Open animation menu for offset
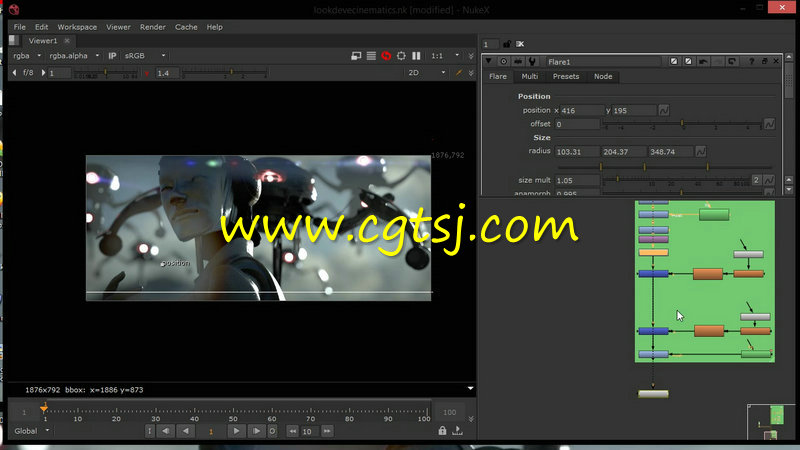 [x=769, y=124]
